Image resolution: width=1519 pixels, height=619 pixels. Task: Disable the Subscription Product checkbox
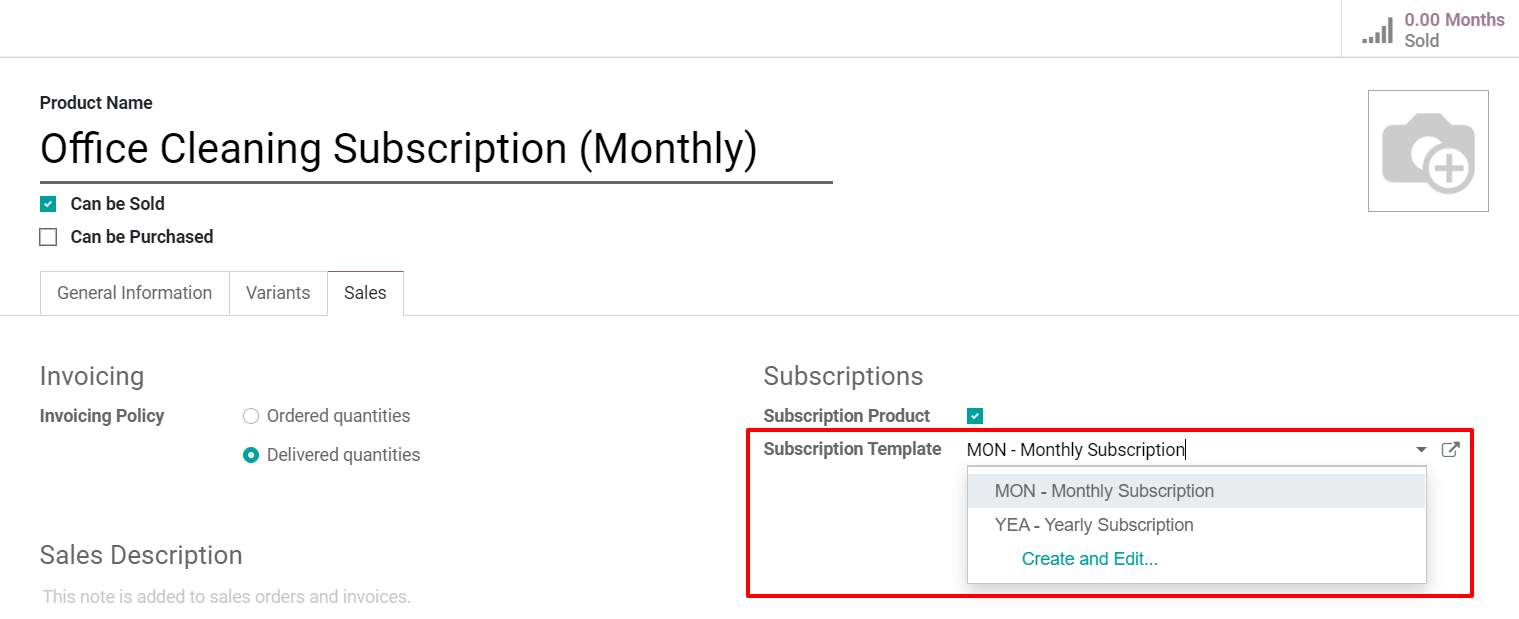(x=973, y=414)
